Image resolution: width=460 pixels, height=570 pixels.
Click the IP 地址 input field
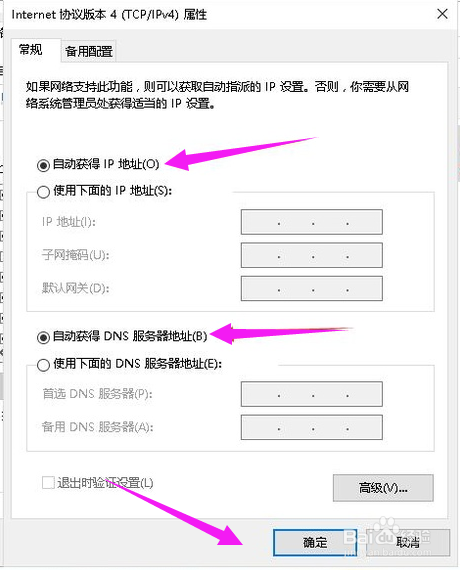pyautogui.click(x=312, y=222)
